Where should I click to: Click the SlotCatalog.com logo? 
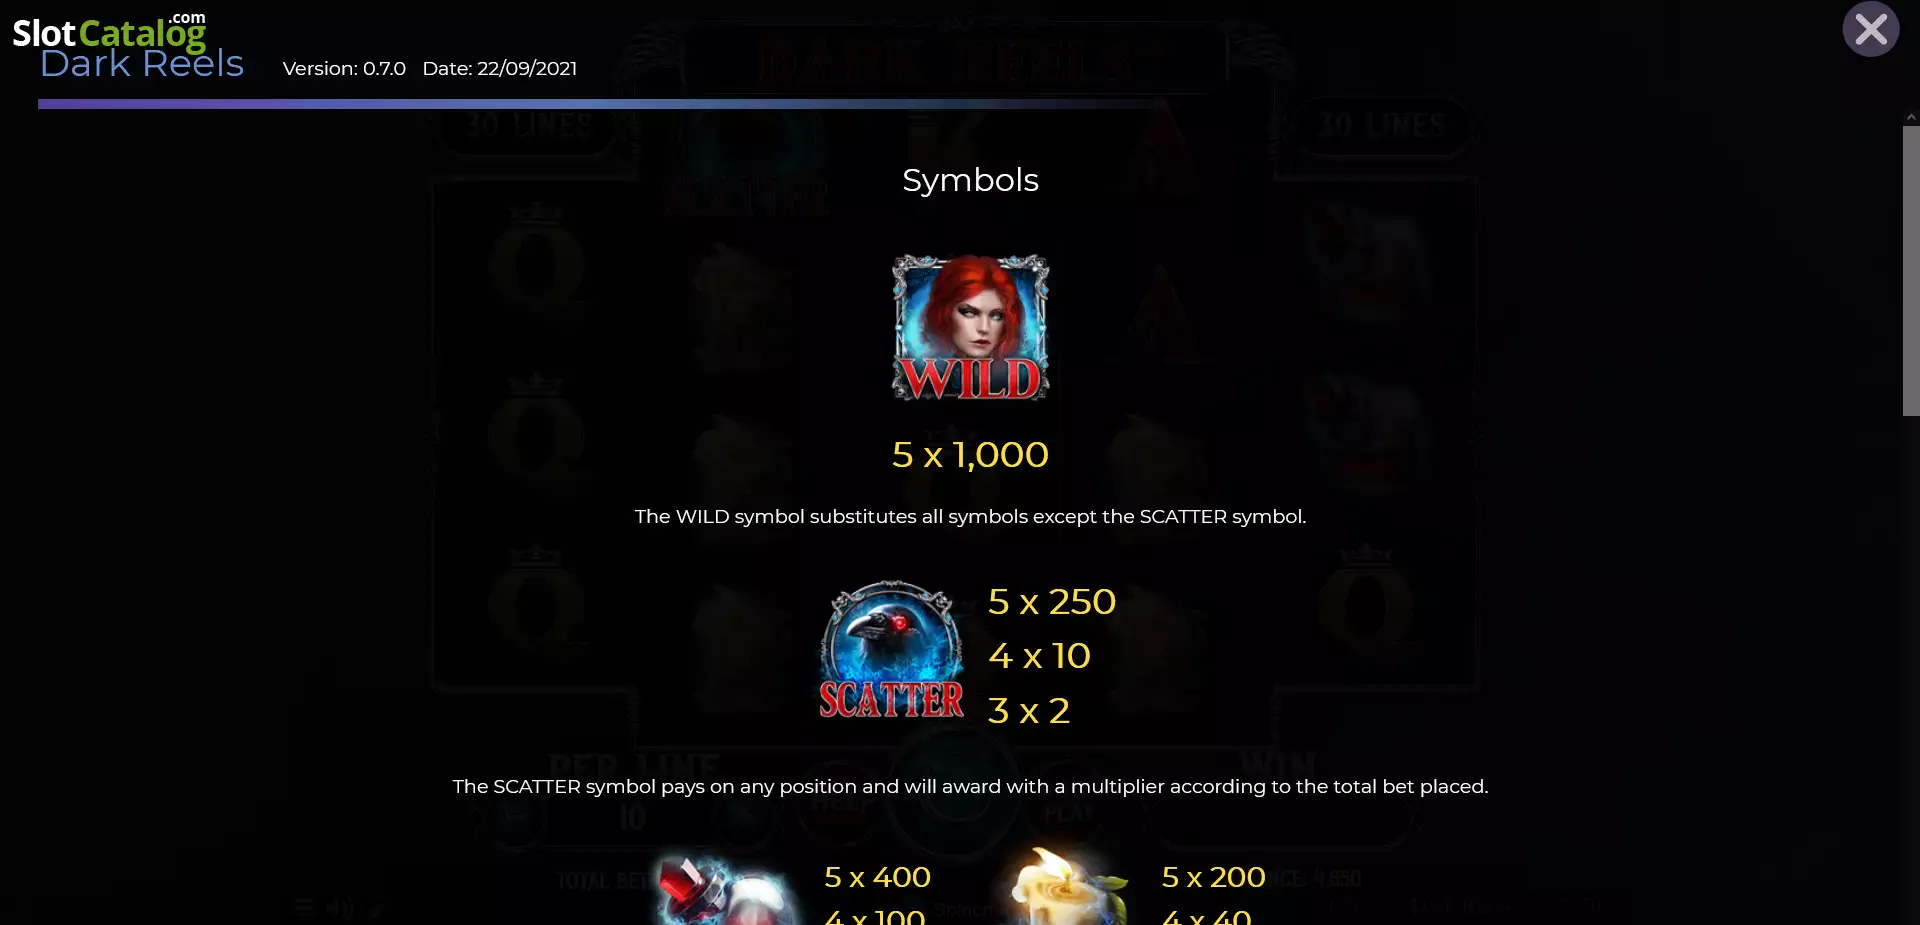(109, 30)
